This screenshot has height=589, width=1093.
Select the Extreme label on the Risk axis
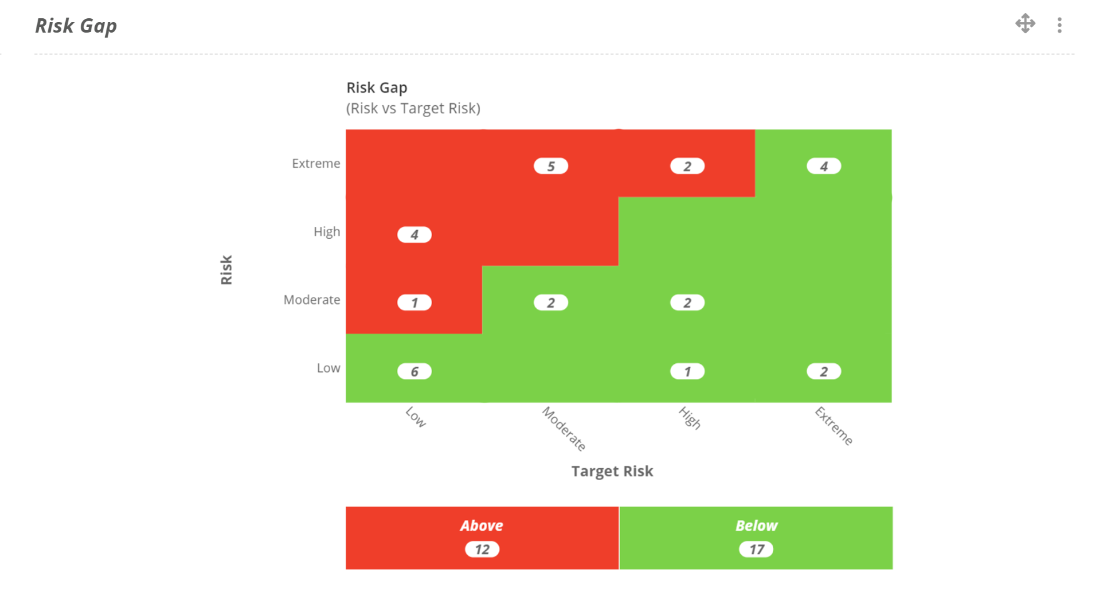tap(315, 163)
